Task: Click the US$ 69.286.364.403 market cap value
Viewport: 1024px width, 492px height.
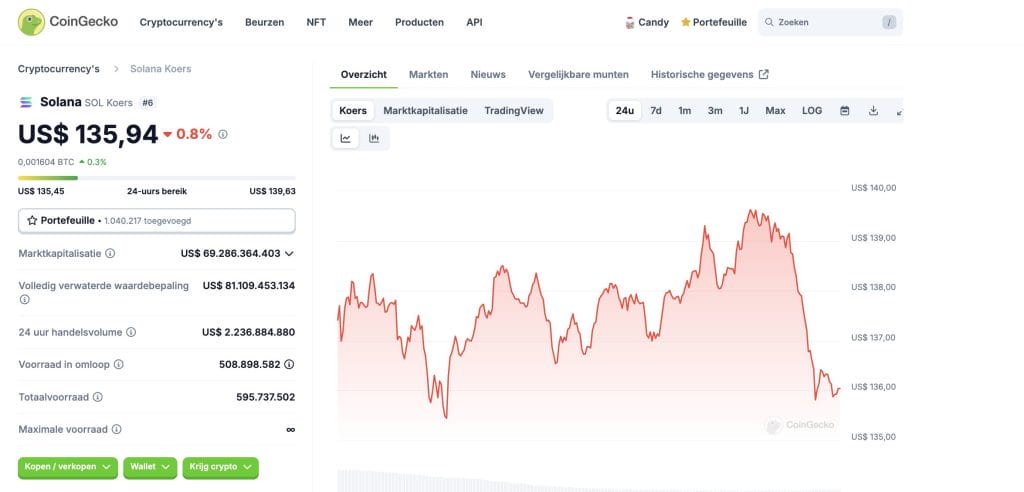Action: 231,254
